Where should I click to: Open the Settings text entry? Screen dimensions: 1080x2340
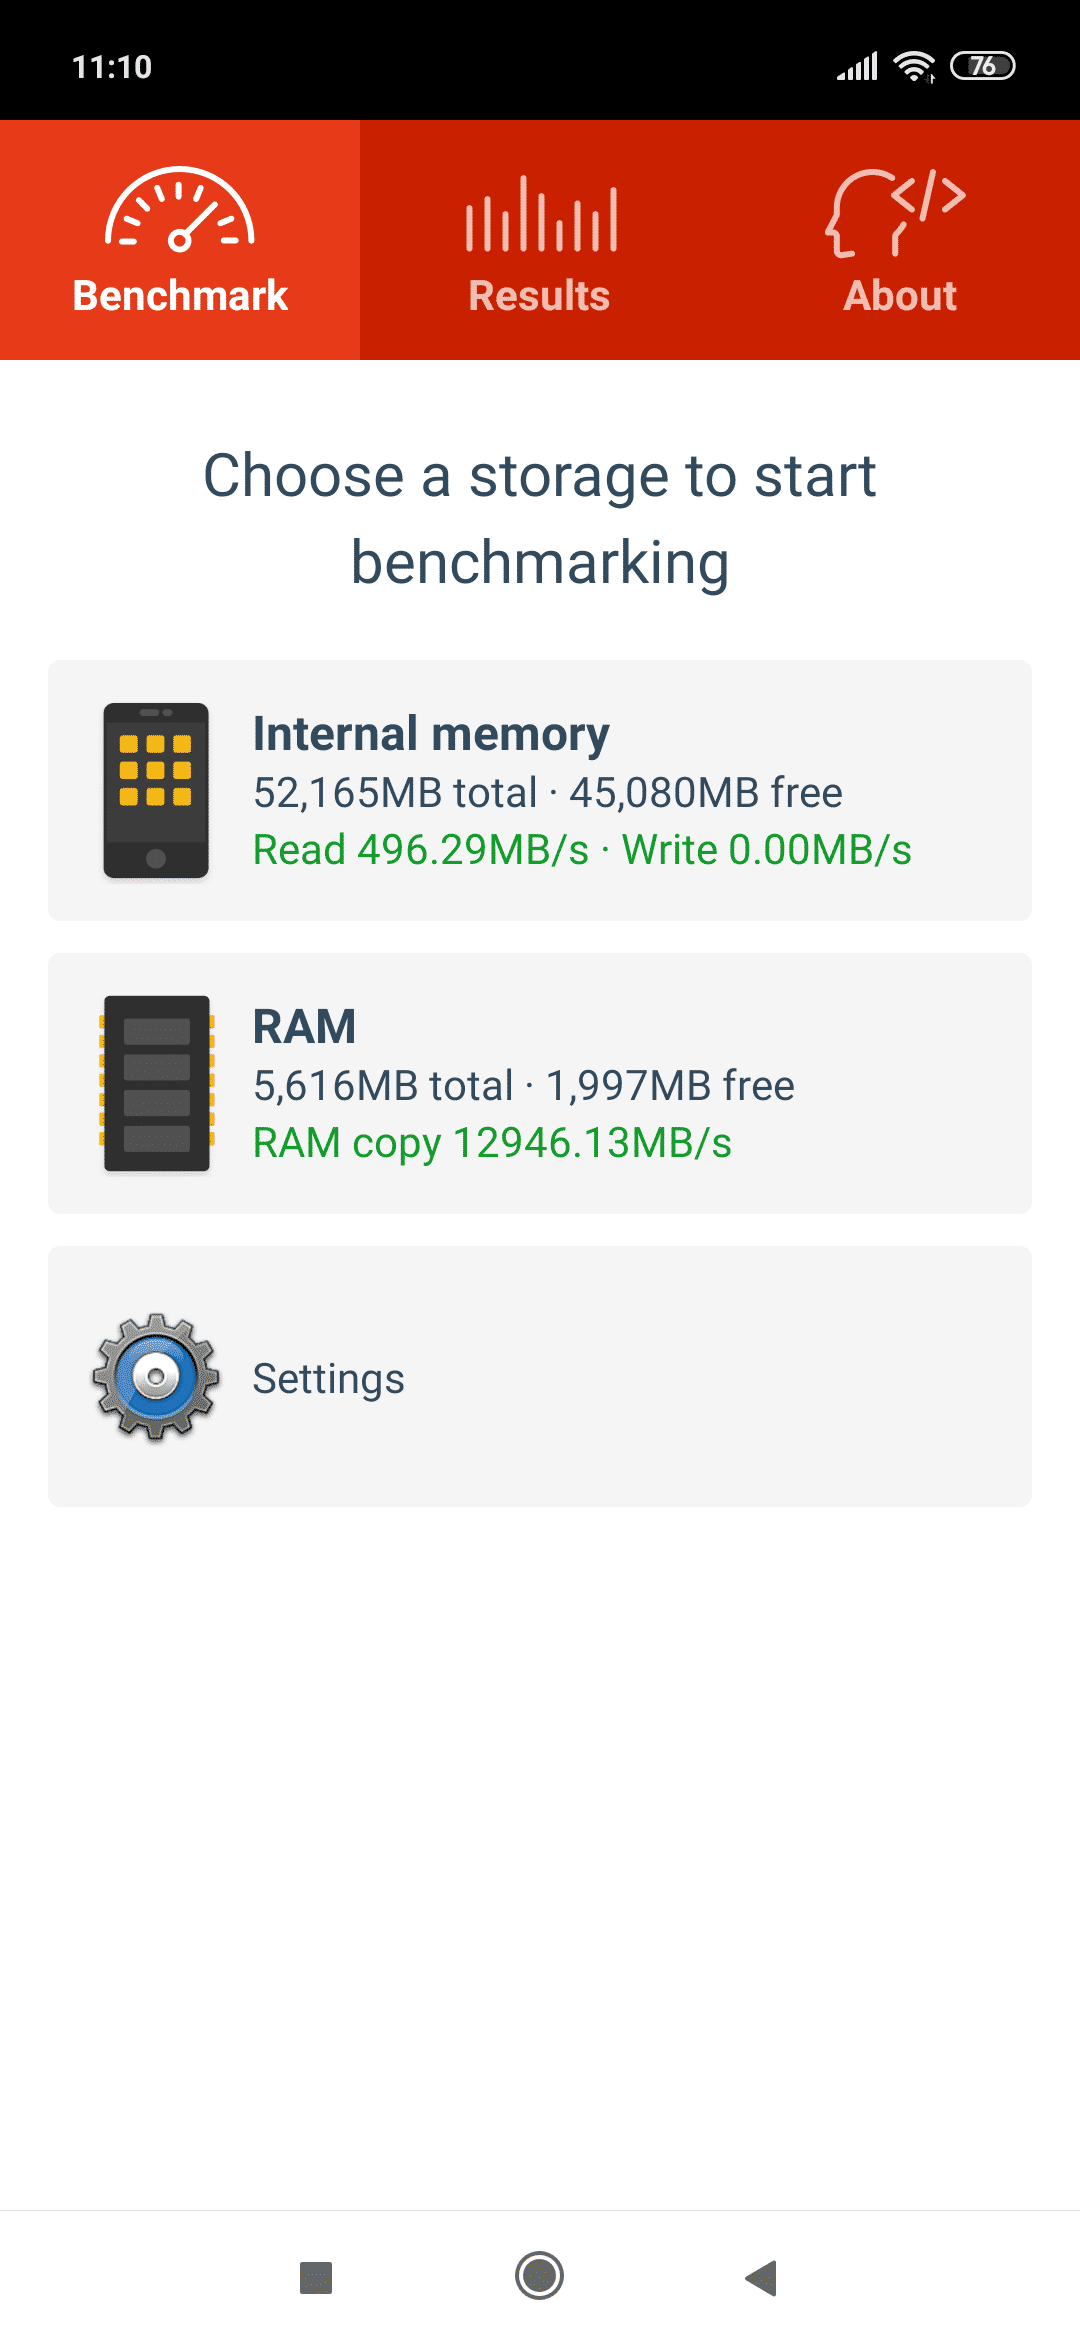[328, 1379]
